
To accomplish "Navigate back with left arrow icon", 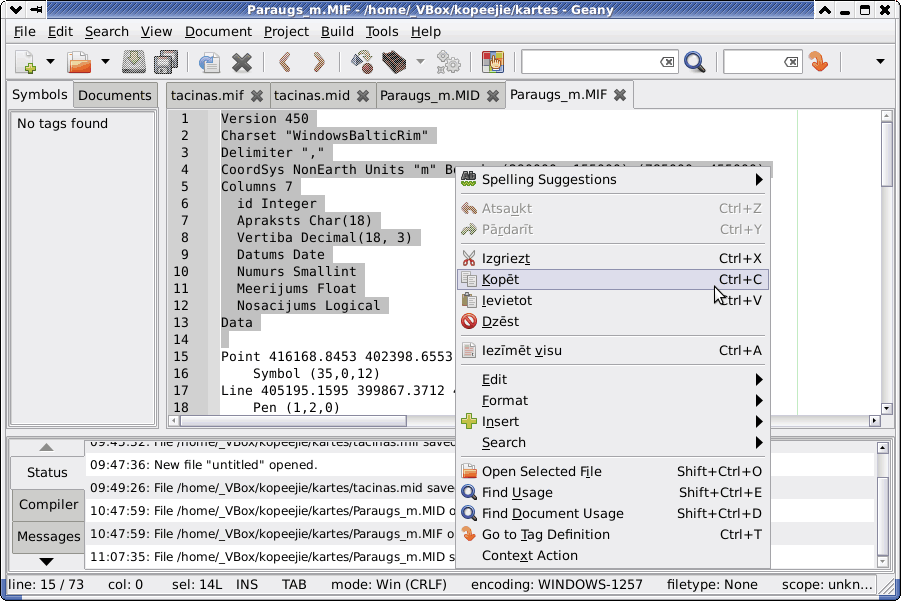I will [x=285, y=61].
